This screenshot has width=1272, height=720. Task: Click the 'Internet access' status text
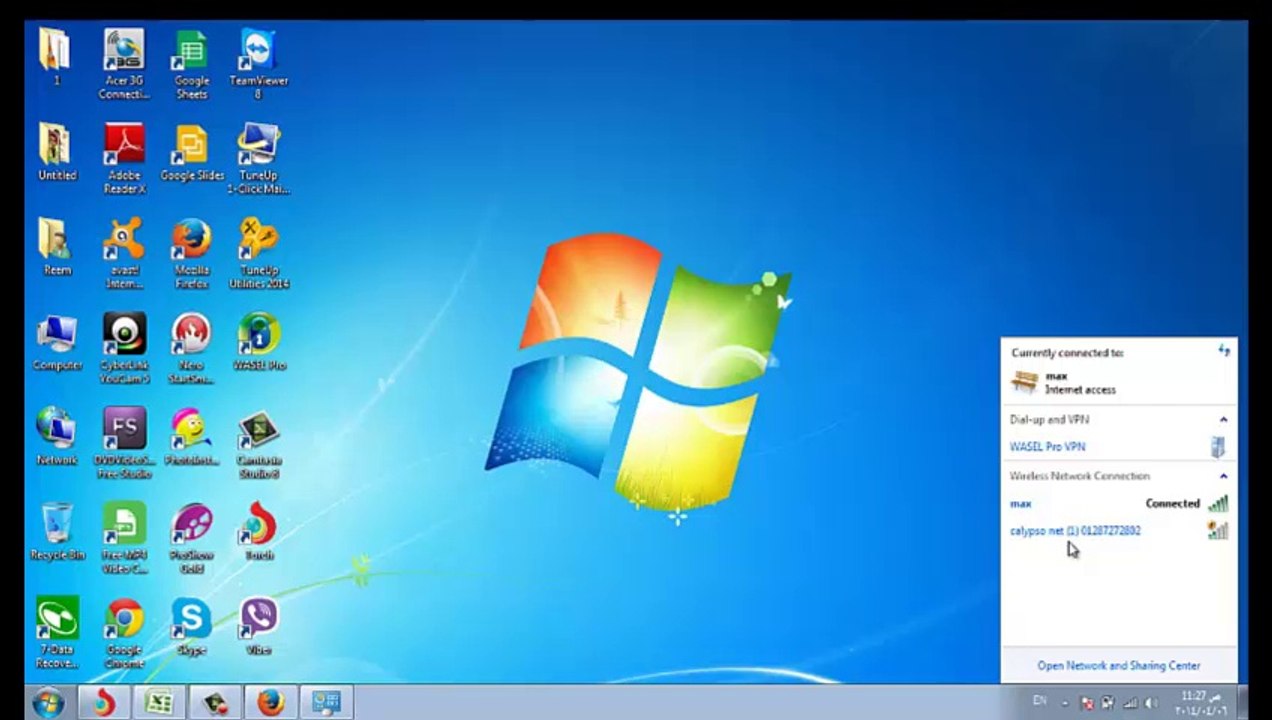pos(1080,390)
